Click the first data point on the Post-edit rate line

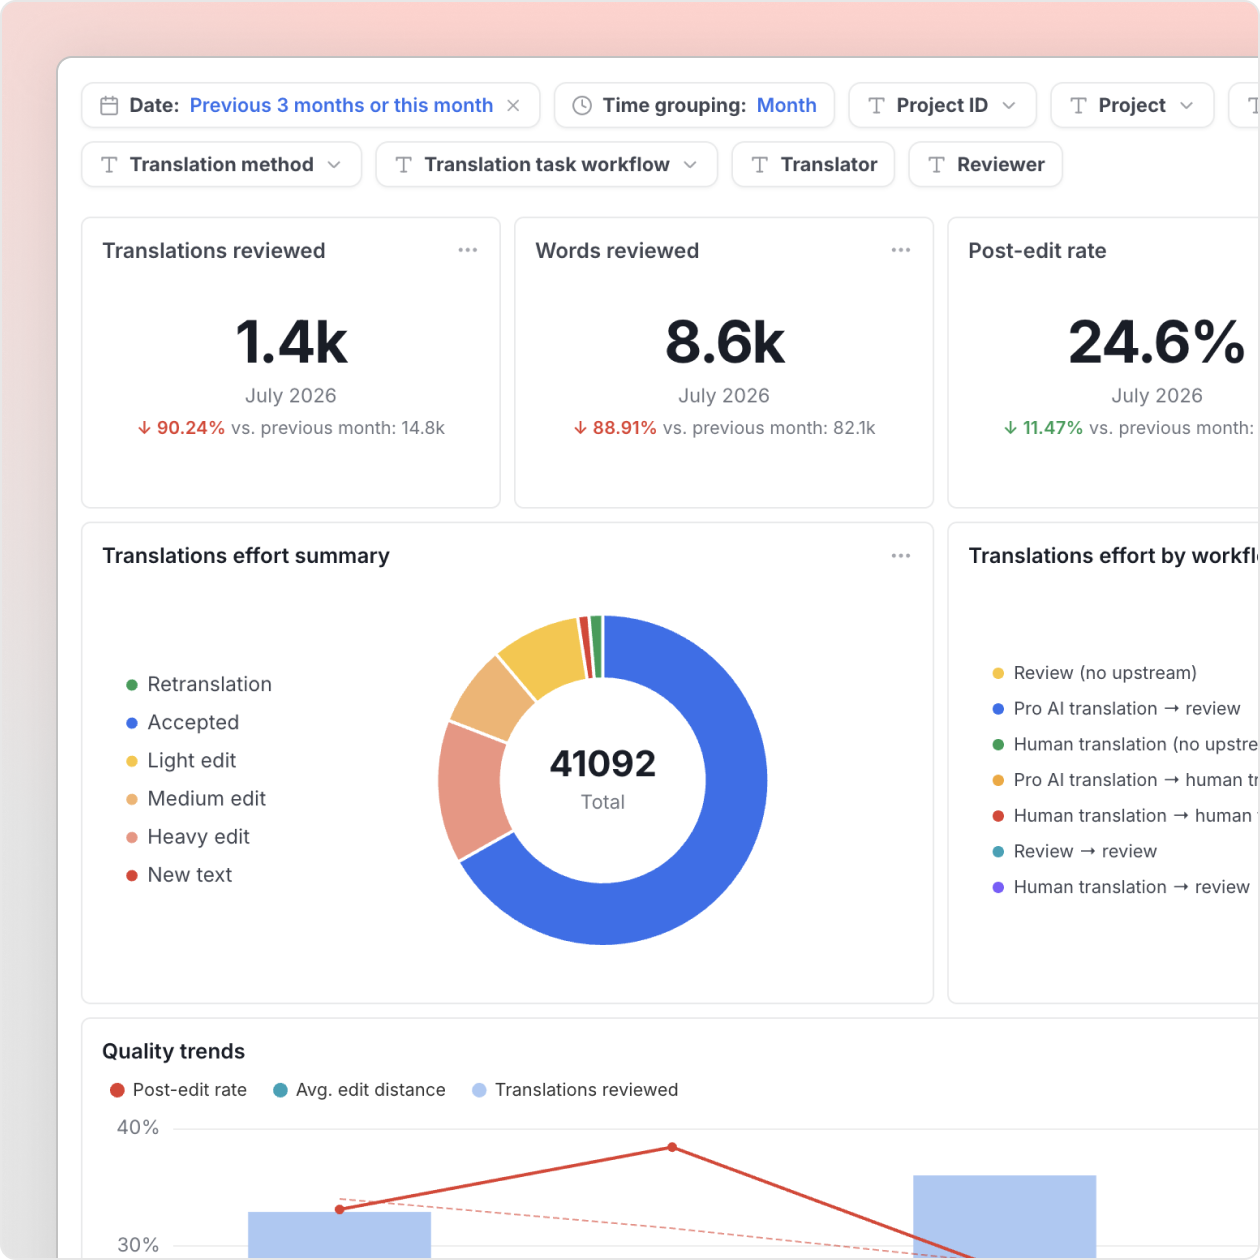tap(340, 1209)
